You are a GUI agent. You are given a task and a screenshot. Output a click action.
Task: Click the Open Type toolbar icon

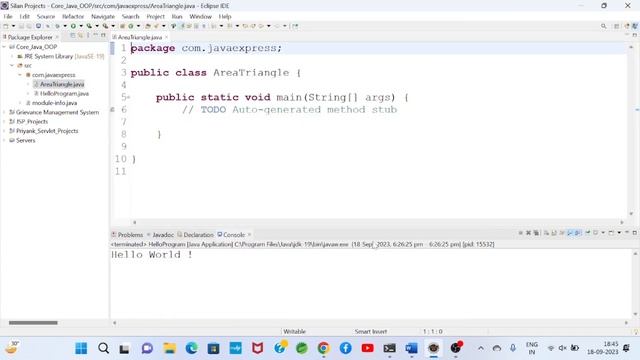click(148, 26)
